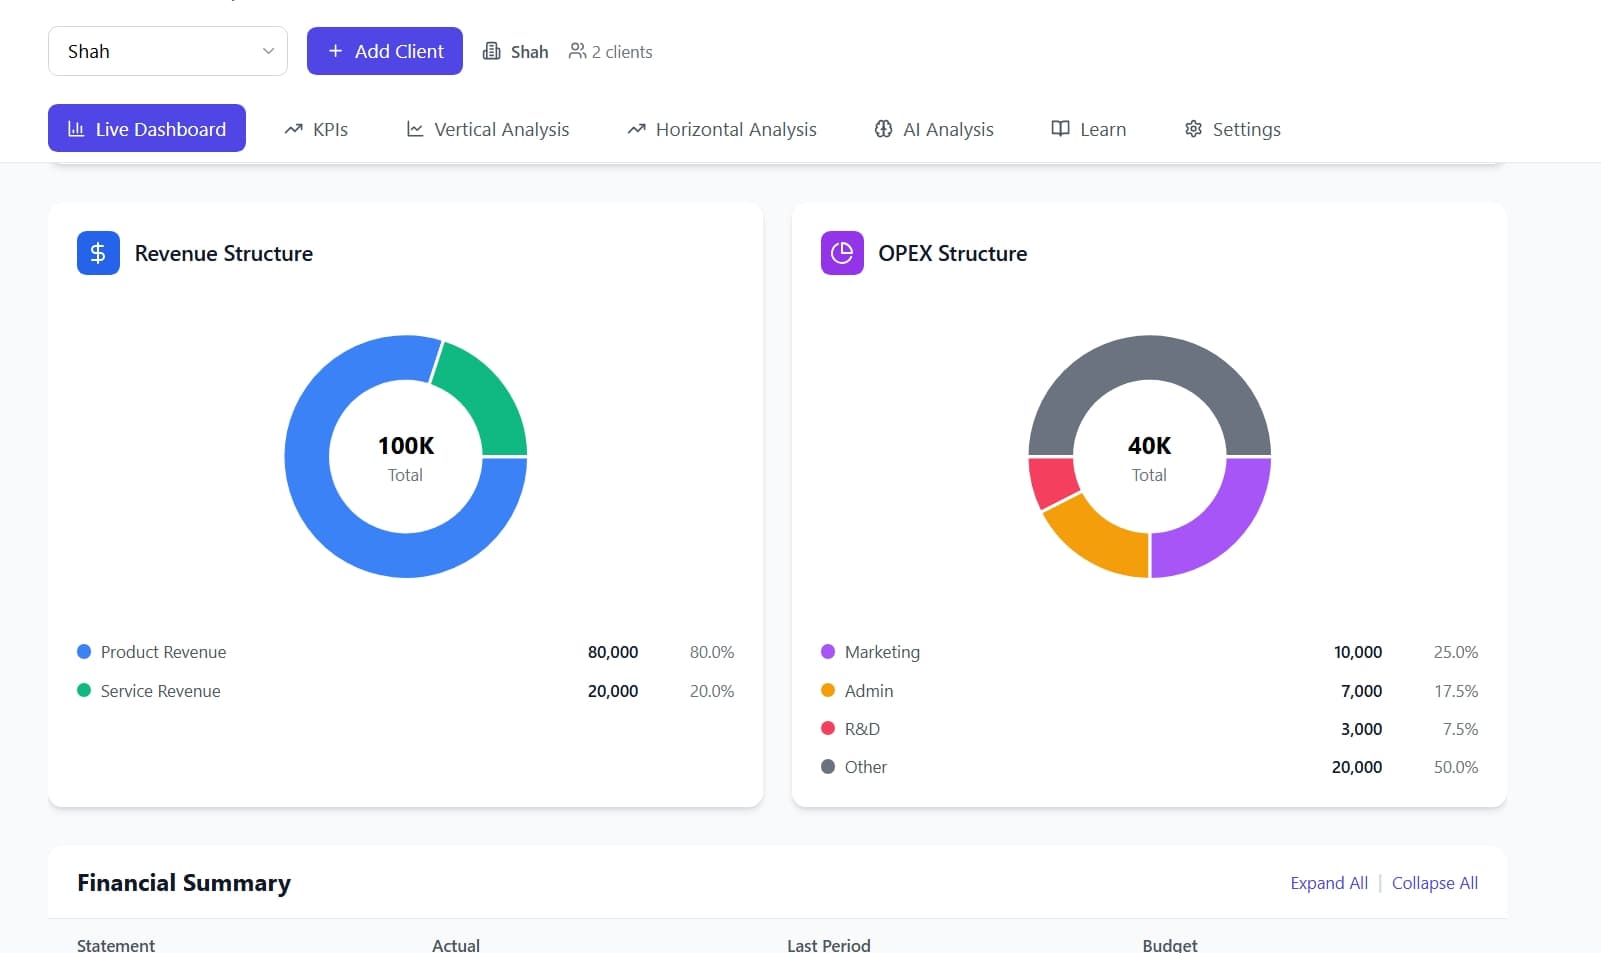Click the chevron arrow in client selector
The image size is (1601, 953).
point(268,51)
